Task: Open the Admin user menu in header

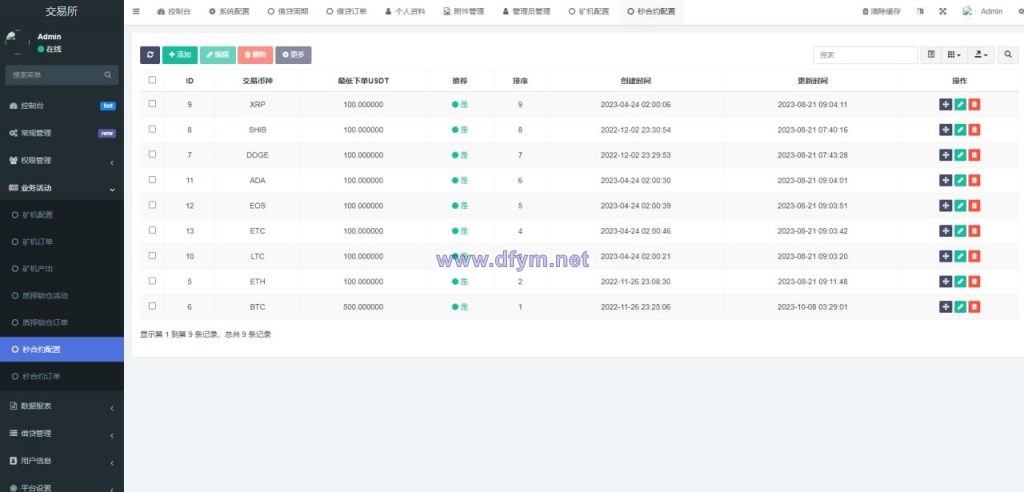Action: pyautogui.click(x=982, y=11)
